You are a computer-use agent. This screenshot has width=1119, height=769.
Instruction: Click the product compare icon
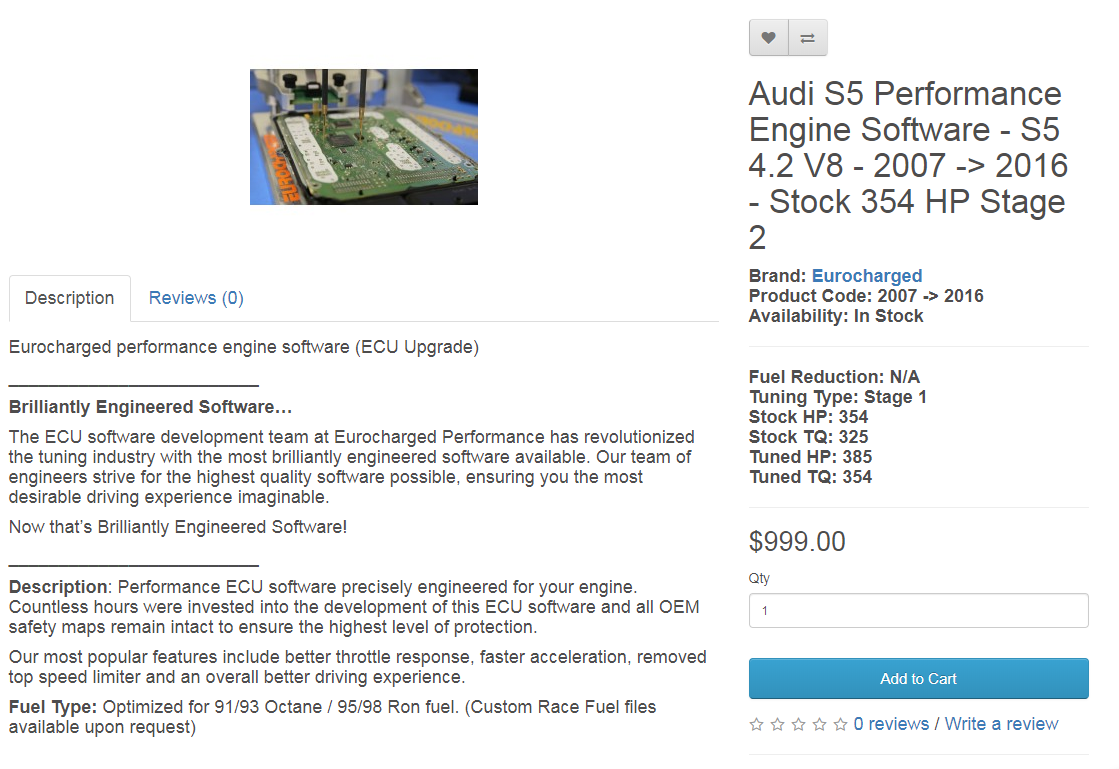(x=808, y=37)
